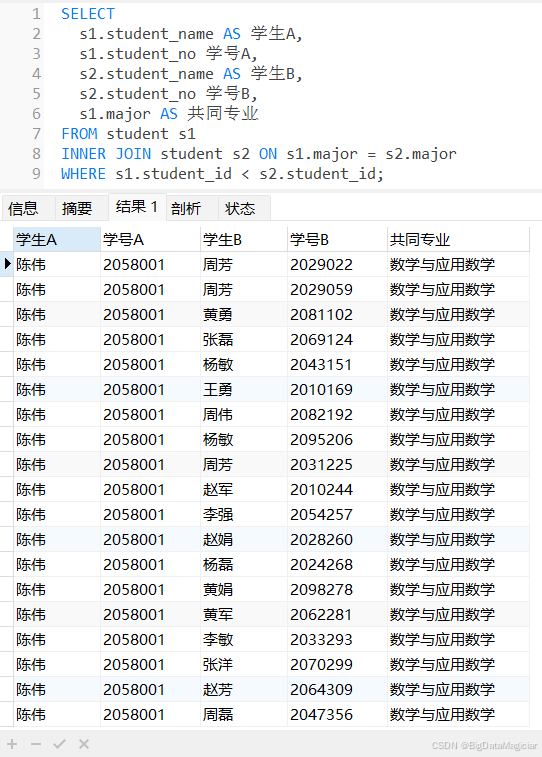The image size is (542, 757).
Task: Select cell 2047356
Action: [337, 715]
